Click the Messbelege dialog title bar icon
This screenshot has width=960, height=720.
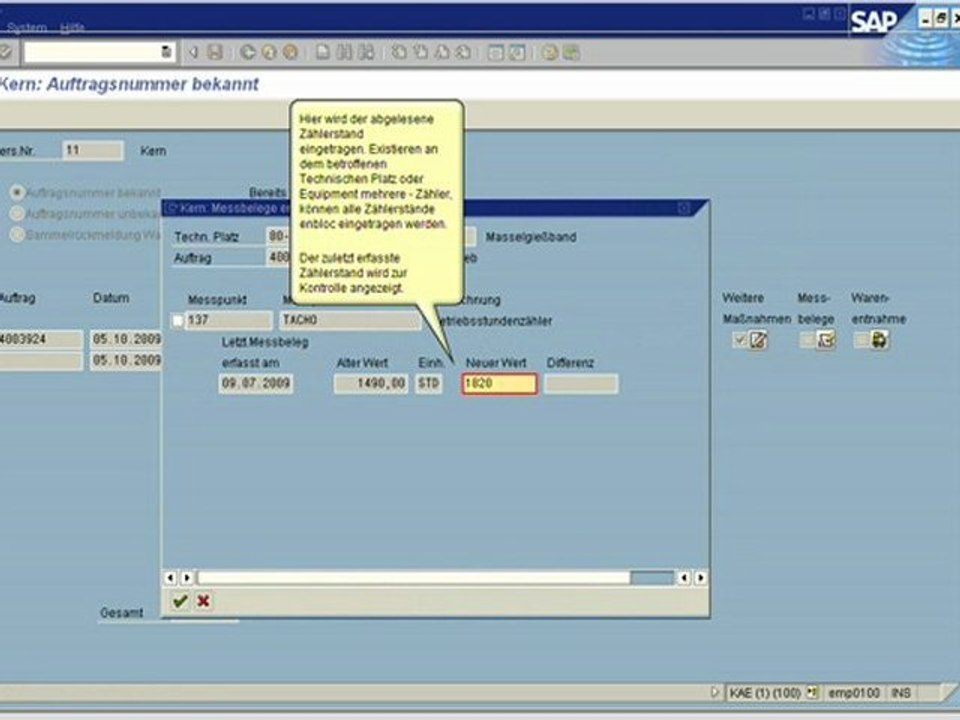pyautogui.click(x=171, y=209)
